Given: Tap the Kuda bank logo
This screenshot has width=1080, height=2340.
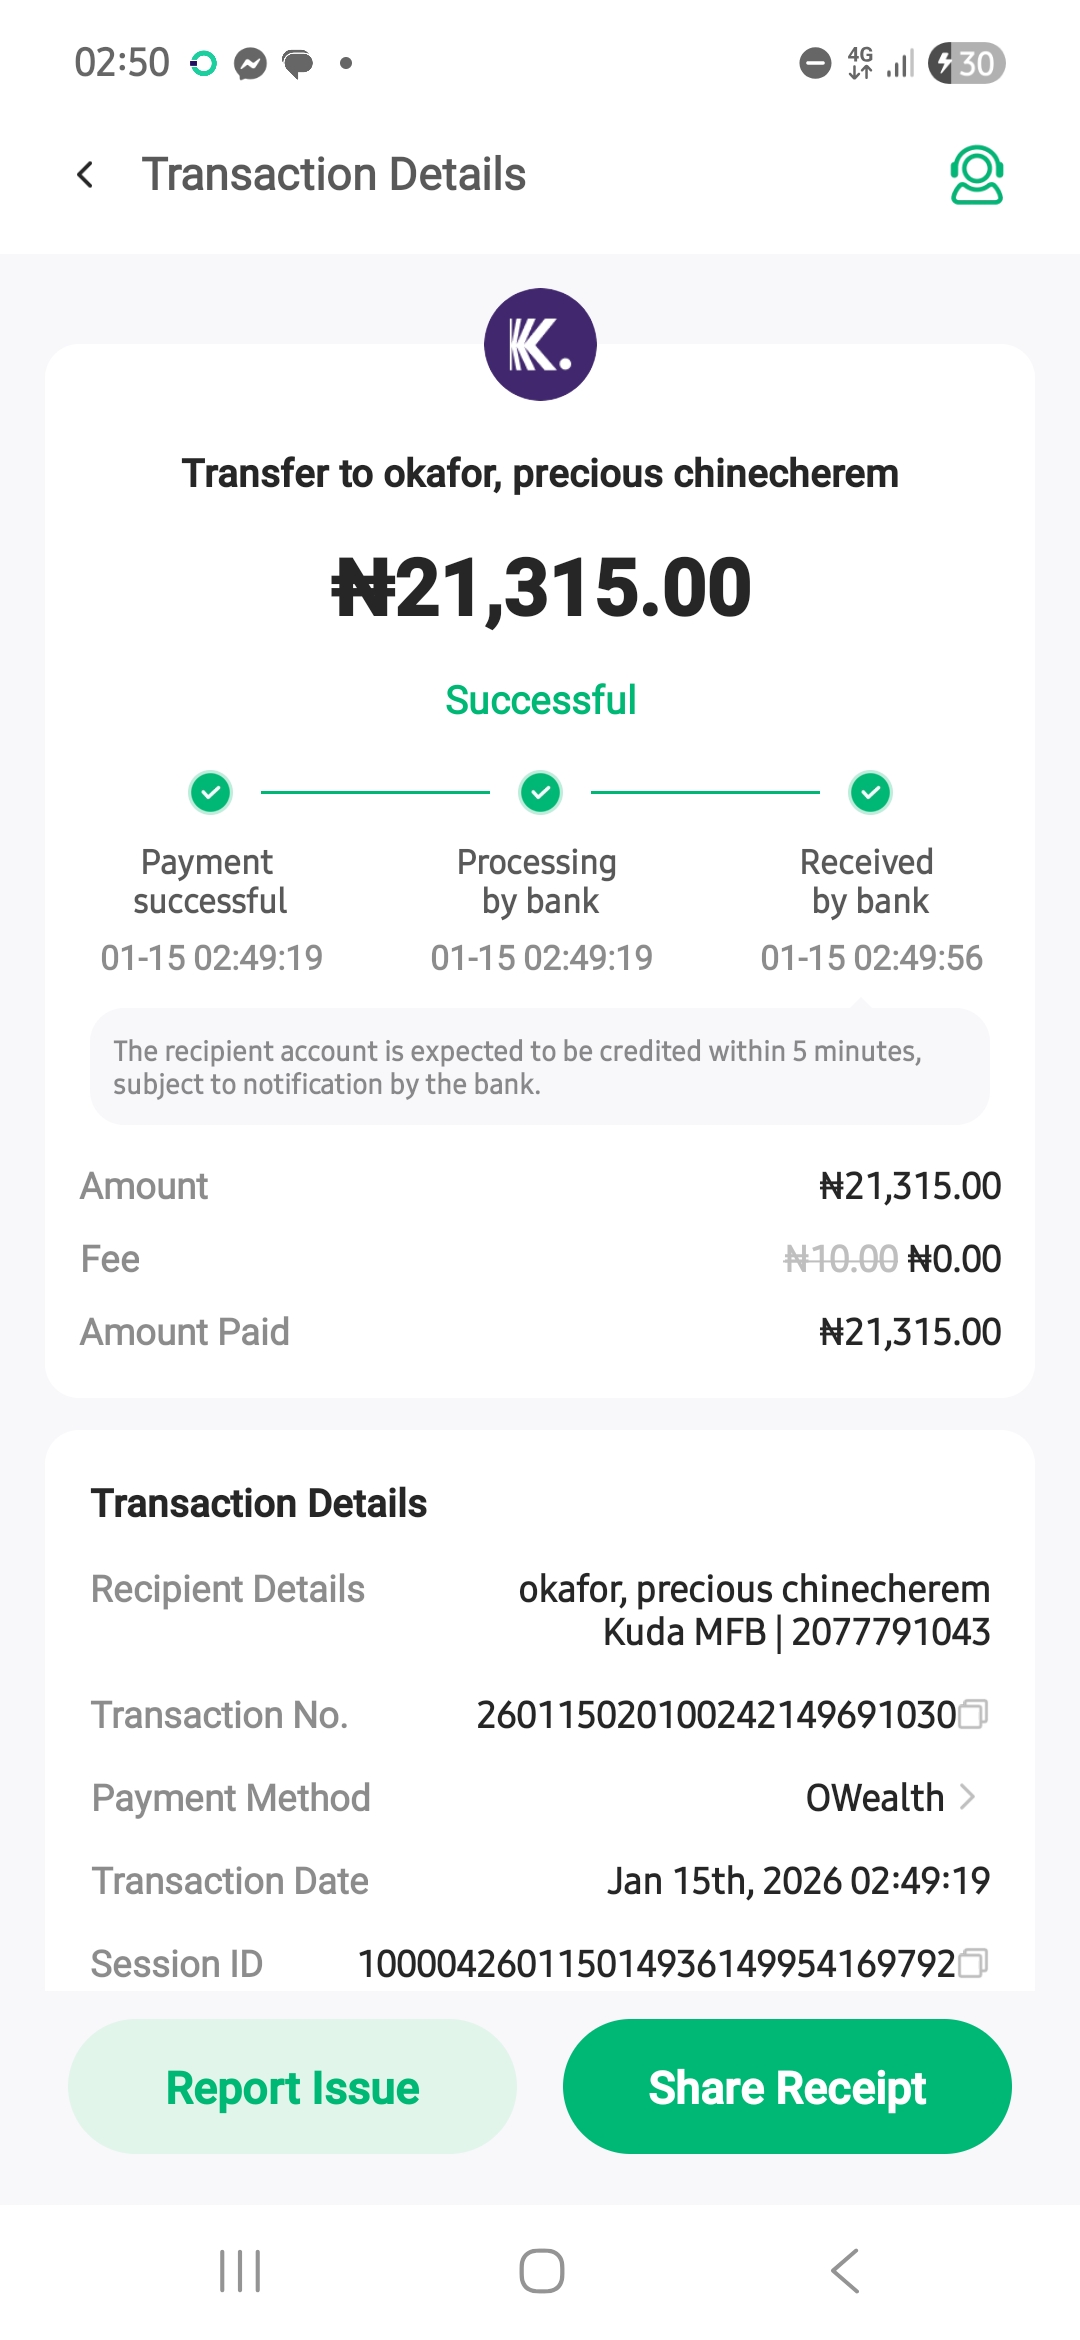Looking at the screenshot, I should 540,345.
